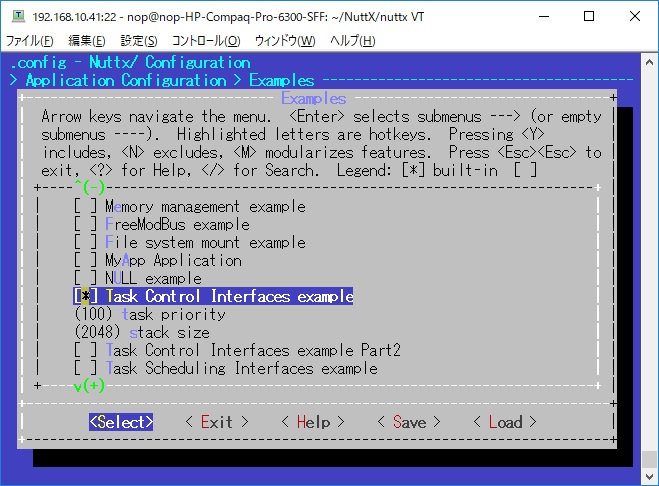The height and width of the screenshot is (486, 659).
Task: Click the Memory management example label
Action: [x=206, y=206]
